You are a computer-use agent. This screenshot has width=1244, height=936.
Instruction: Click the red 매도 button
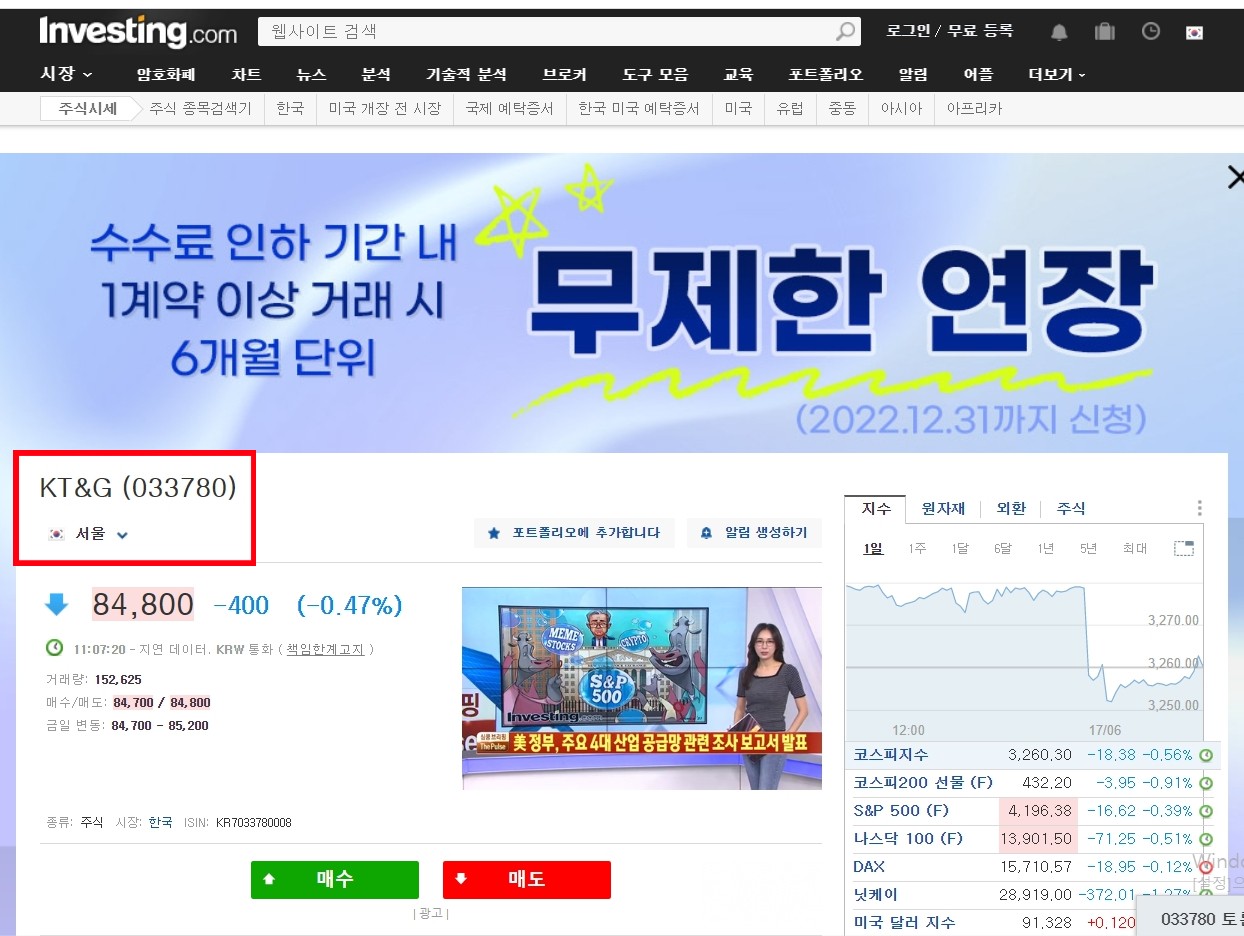click(x=527, y=880)
